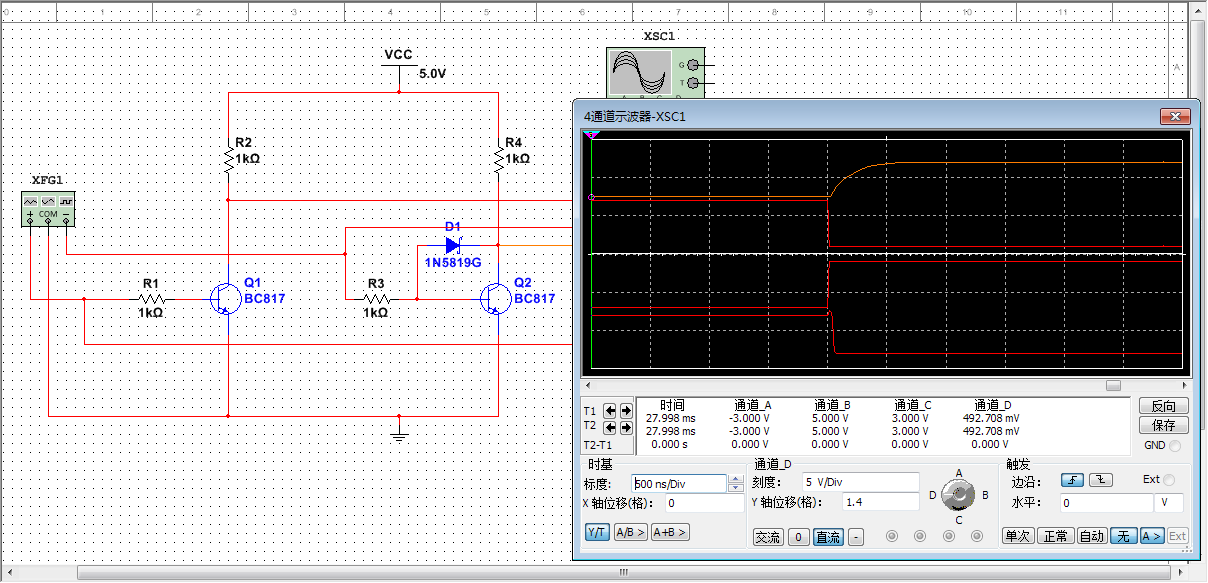Select resistor R2 symbol
Screen dimensions: 1208x583
click(x=228, y=158)
